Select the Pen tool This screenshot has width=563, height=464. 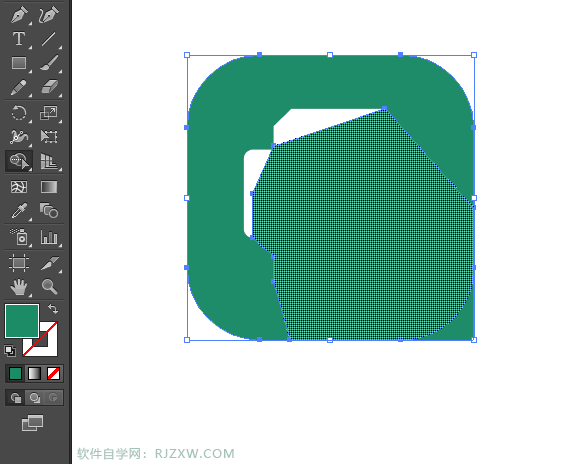pyautogui.click(x=19, y=15)
